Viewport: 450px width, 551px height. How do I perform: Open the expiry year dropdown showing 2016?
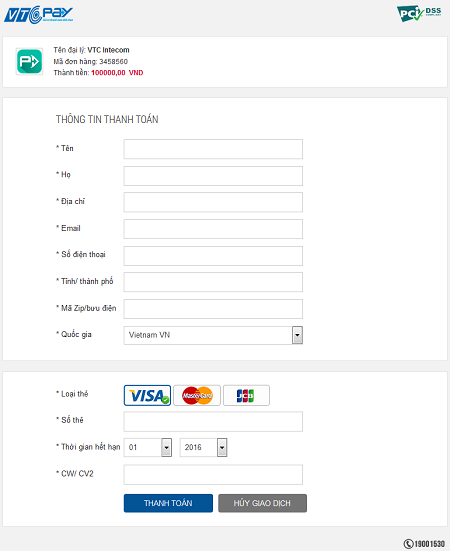[203, 447]
